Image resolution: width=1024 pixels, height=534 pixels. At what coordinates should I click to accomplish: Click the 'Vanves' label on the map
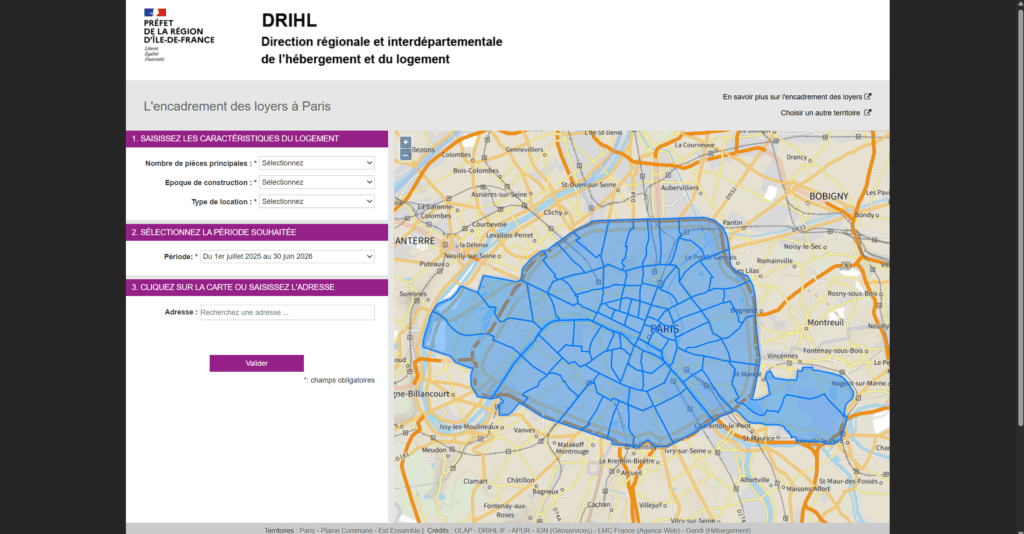[524, 430]
